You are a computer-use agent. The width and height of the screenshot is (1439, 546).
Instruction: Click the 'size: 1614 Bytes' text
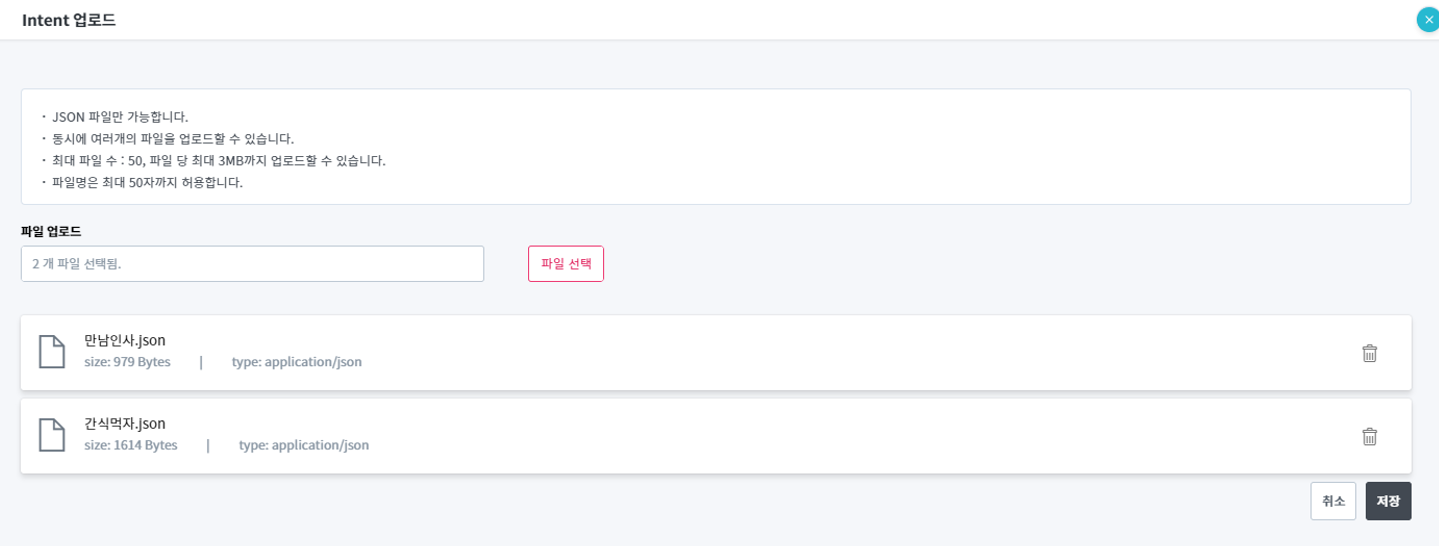tap(131, 445)
